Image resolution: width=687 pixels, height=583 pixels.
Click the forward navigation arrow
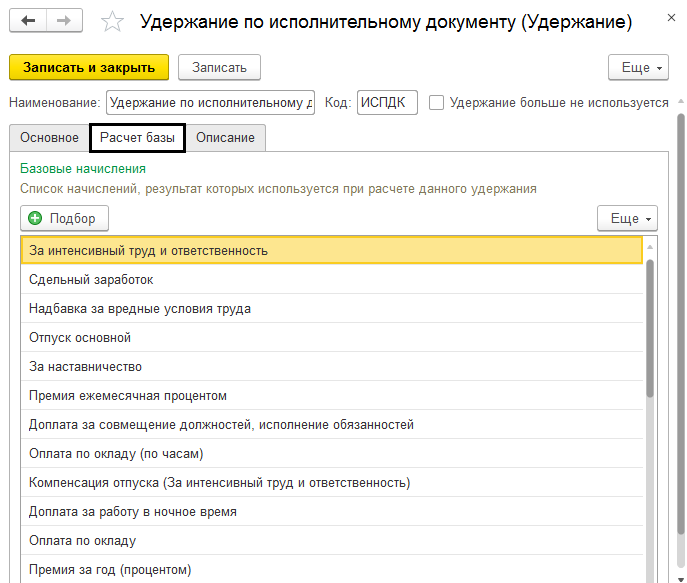(64, 21)
